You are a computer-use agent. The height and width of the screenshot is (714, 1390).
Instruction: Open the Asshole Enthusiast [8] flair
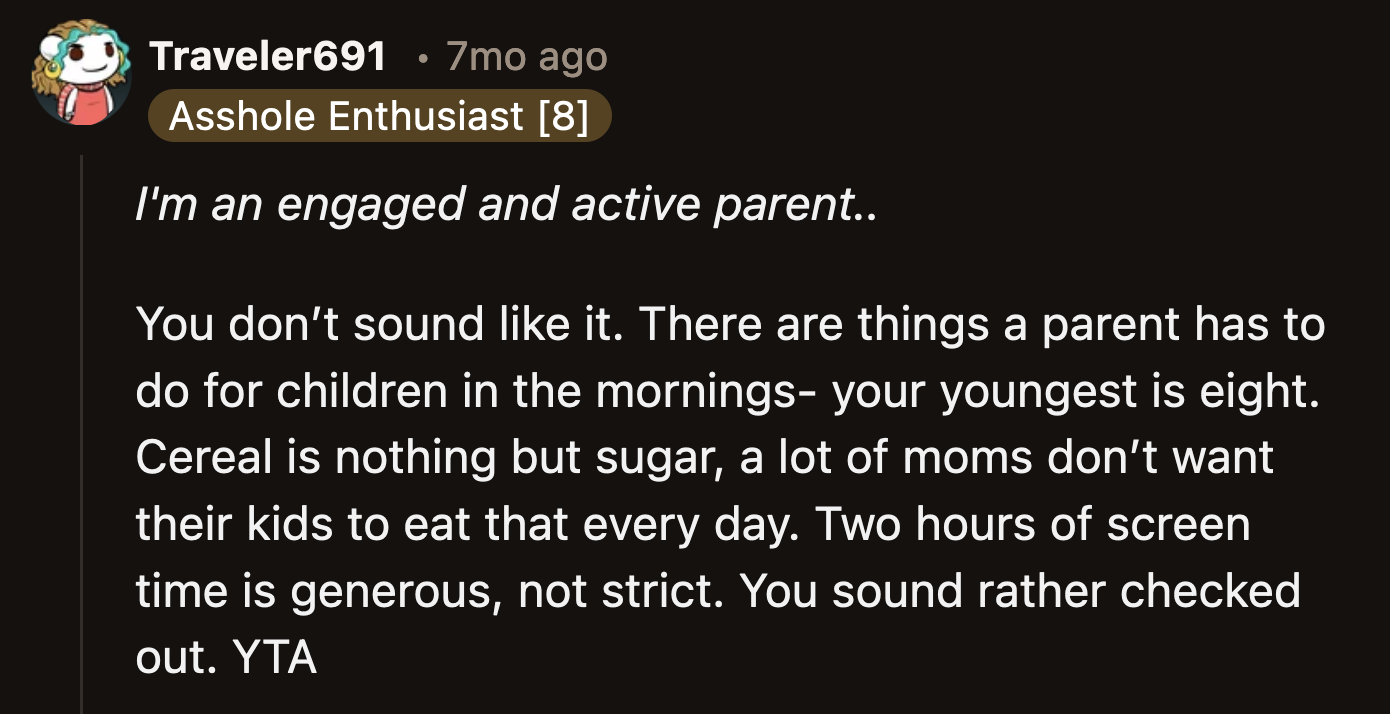380,115
